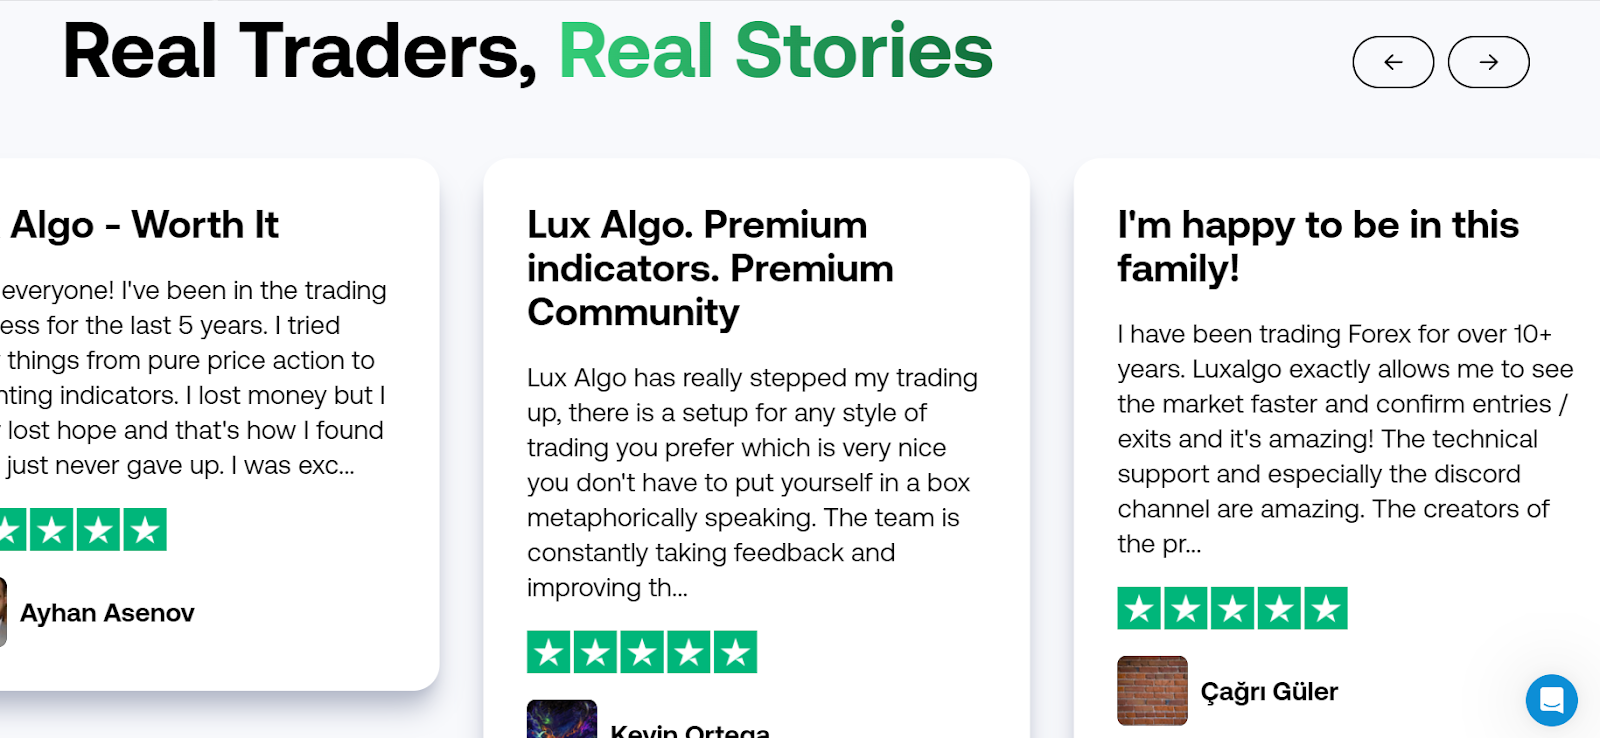Open the live chat widget
The image size is (1600, 738).
pos(1551,700)
